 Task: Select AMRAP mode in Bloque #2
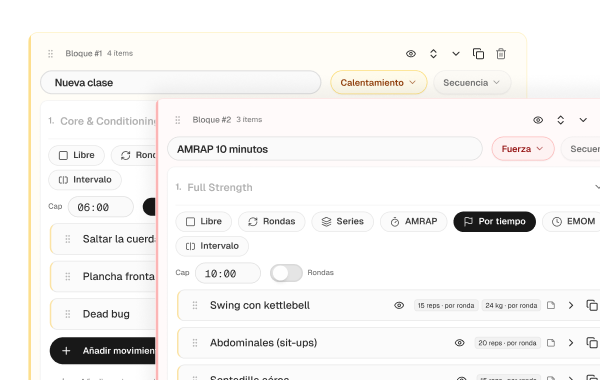[414, 222]
